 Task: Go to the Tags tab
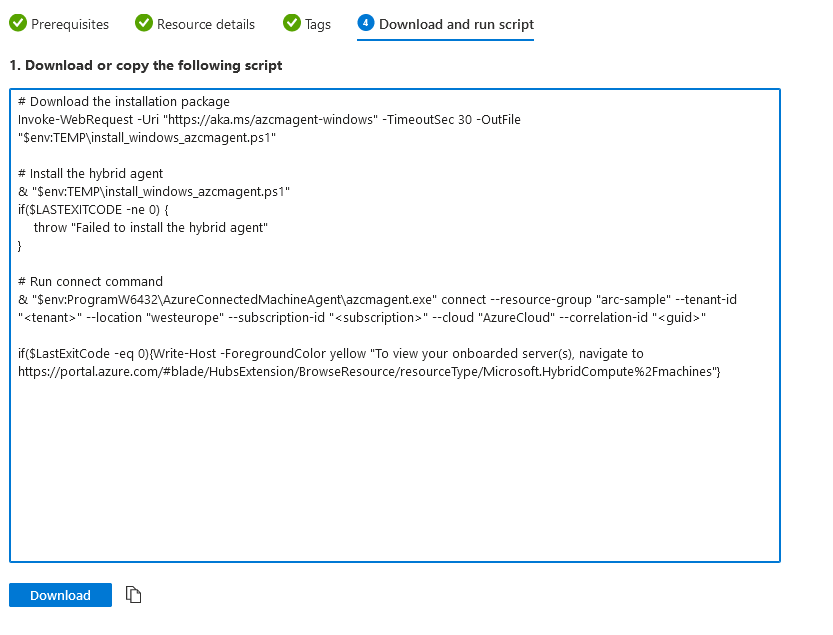pyautogui.click(x=307, y=24)
